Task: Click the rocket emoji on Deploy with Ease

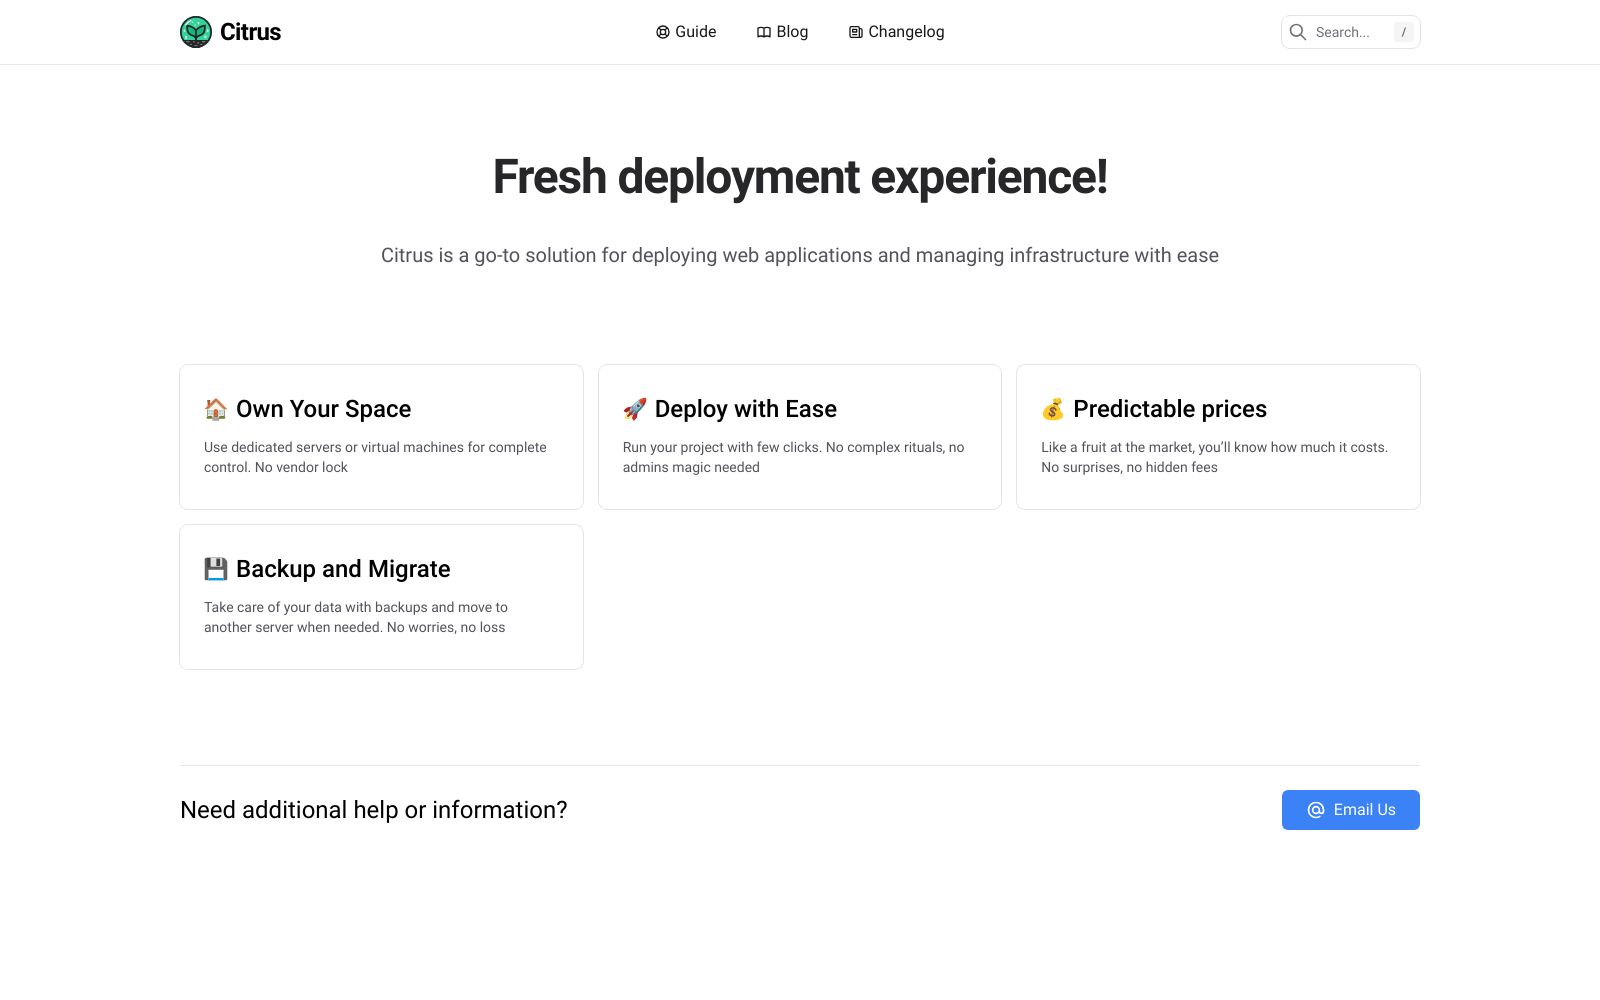Action: point(634,409)
